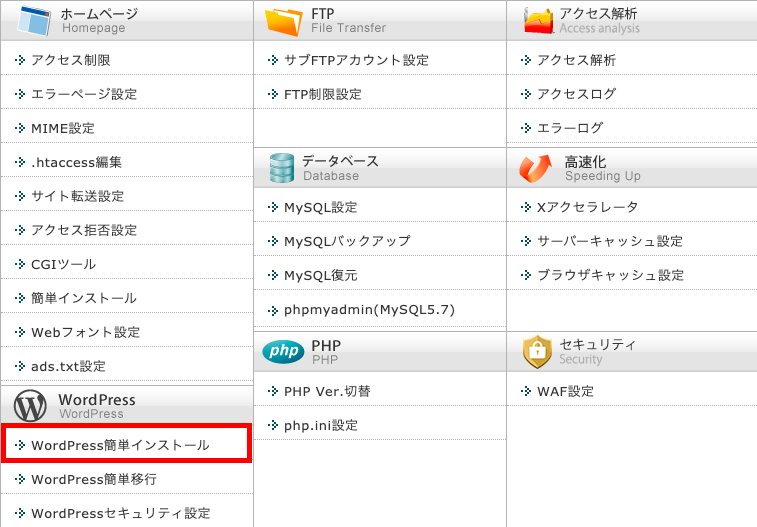Screen dimensions: 757x527
Task: Click the blue PHP logo icon
Action: click(x=283, y=351)
